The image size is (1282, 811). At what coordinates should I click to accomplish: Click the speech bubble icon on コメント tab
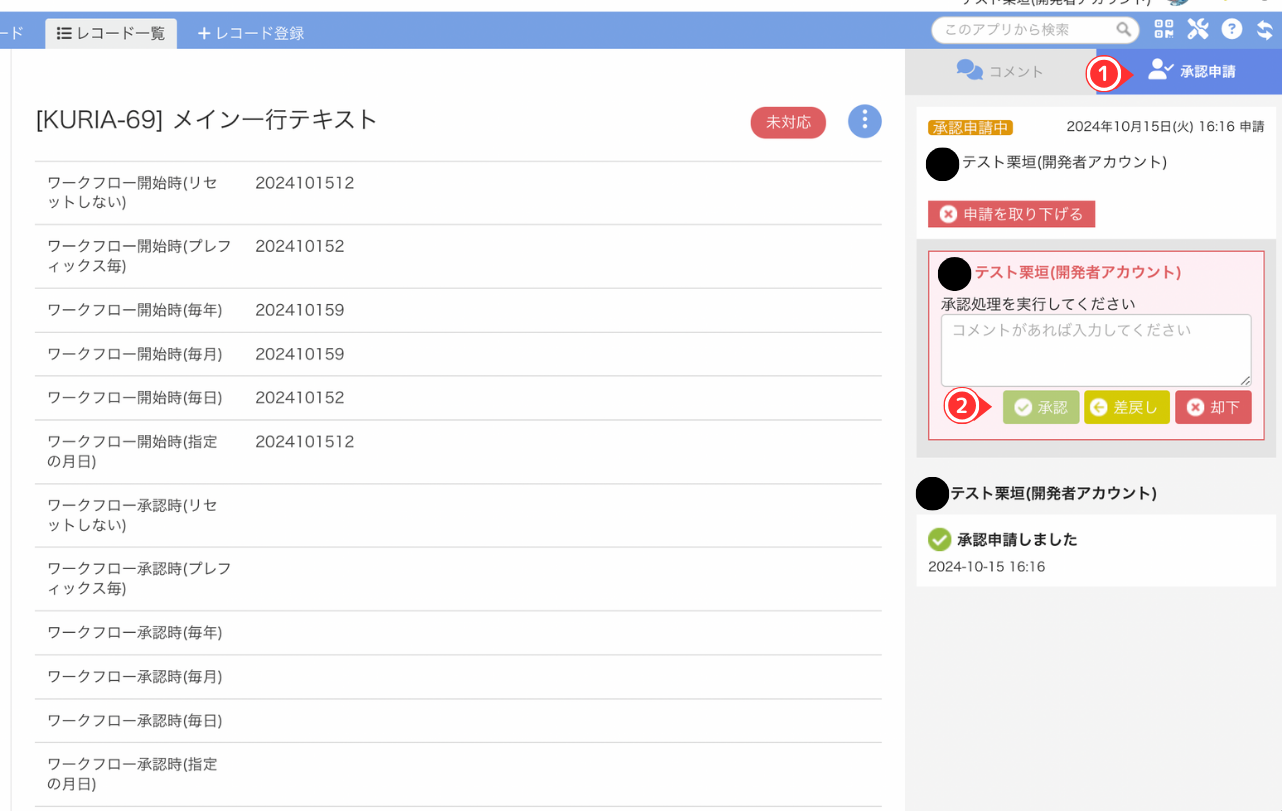(969, 70)
